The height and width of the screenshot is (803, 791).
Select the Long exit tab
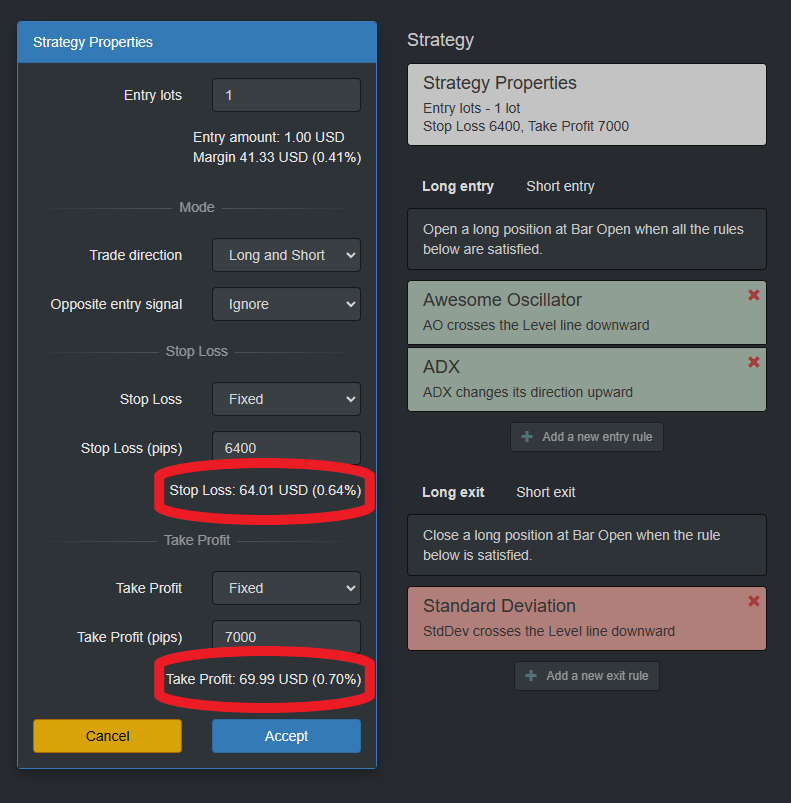point(453,492)
